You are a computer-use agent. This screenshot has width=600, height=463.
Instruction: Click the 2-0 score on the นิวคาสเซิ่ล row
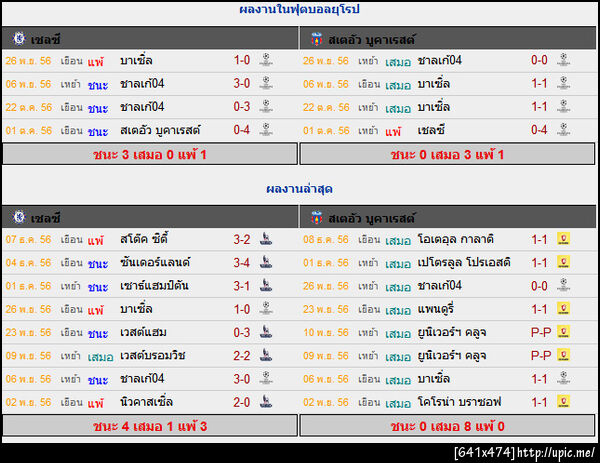[242, 402]
